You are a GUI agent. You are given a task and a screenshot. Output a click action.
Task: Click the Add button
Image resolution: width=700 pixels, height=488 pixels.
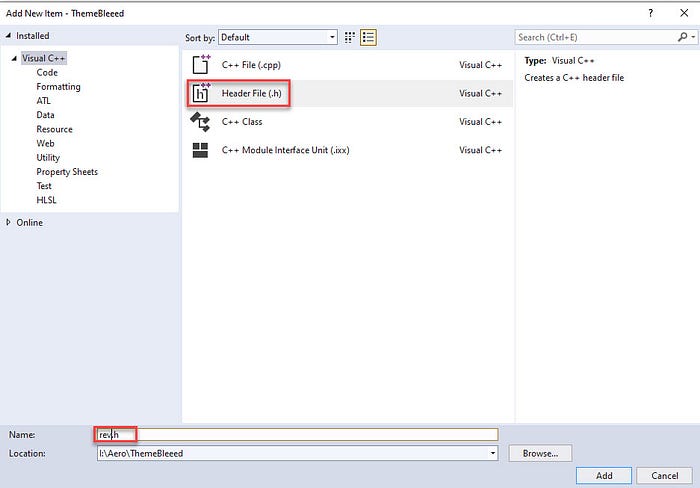click(604, 475)
